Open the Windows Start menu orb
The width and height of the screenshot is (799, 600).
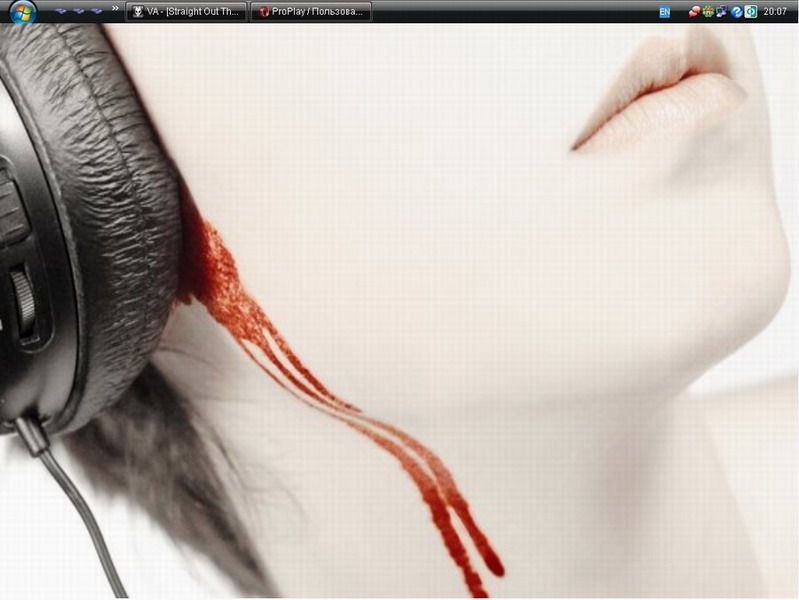(21, 11)
